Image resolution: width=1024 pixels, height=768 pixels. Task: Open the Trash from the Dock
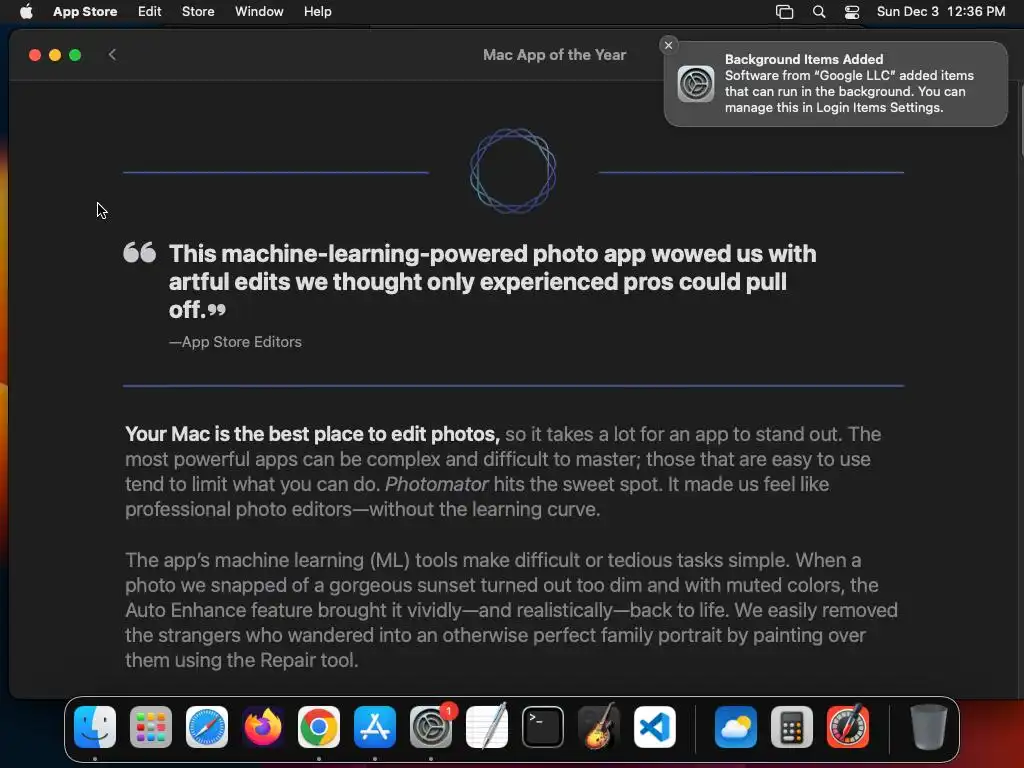[x=929, y=727]
